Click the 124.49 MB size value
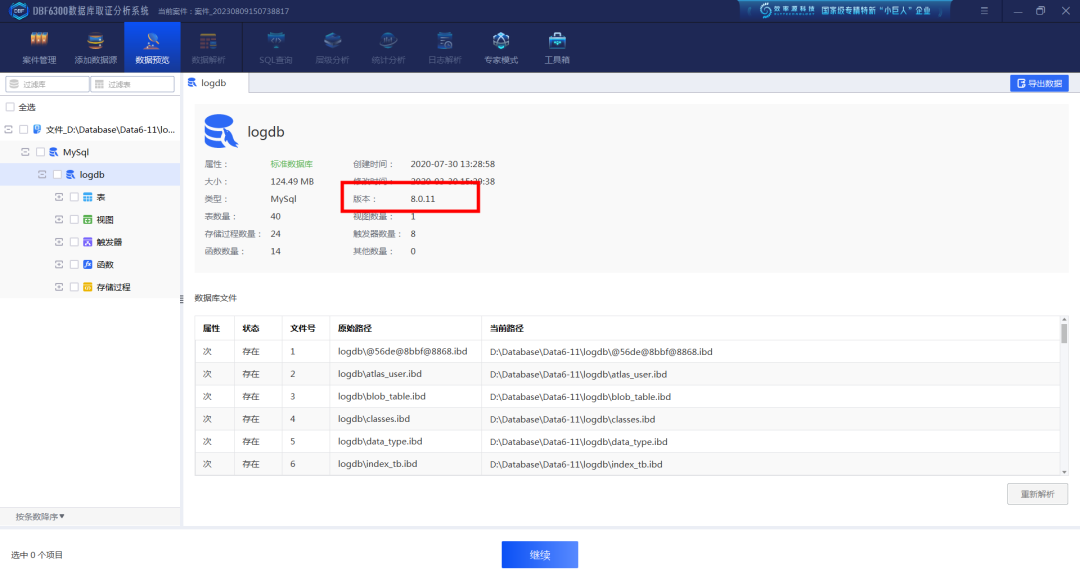This screenshot has height=580, width=1080. (x=292, y=181)
